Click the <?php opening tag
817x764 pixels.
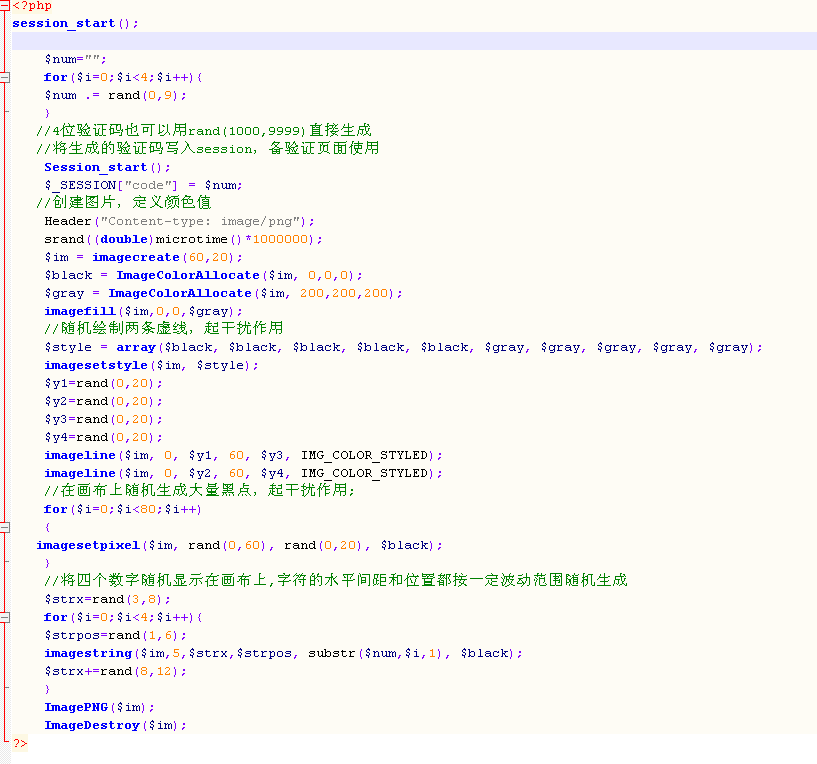click(x=32, y=6)
